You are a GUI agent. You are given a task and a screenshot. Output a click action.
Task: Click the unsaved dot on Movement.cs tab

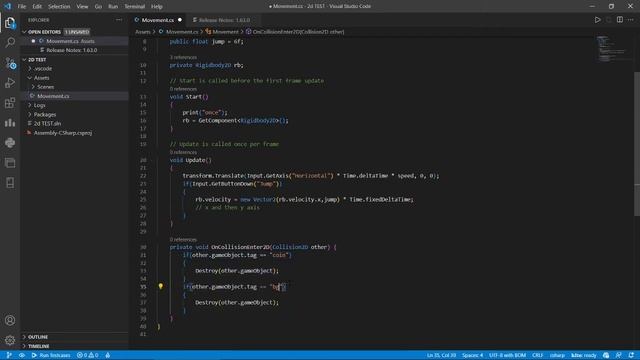click(180, 20)
